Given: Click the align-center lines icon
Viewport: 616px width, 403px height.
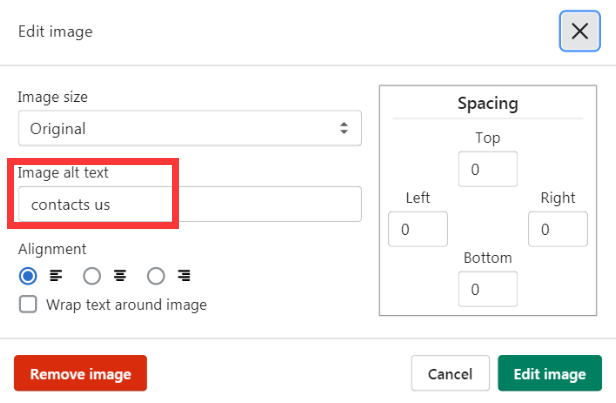Looking at the screenshot, I should point(120,275).
